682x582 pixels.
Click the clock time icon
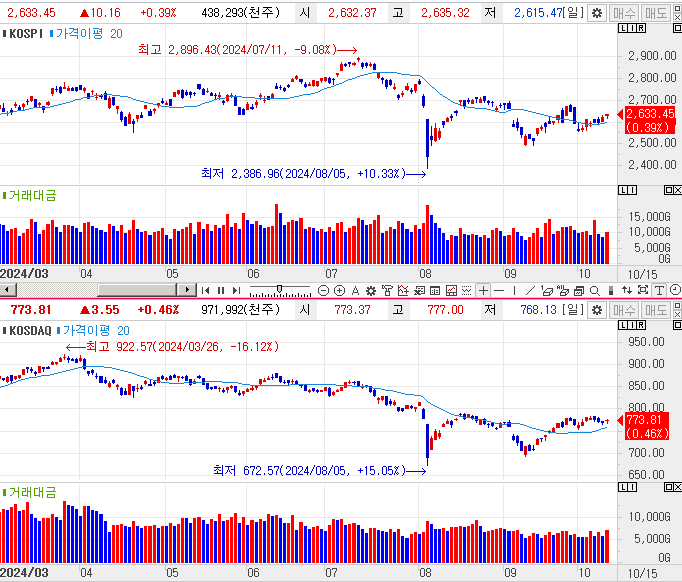coord(675,290)
